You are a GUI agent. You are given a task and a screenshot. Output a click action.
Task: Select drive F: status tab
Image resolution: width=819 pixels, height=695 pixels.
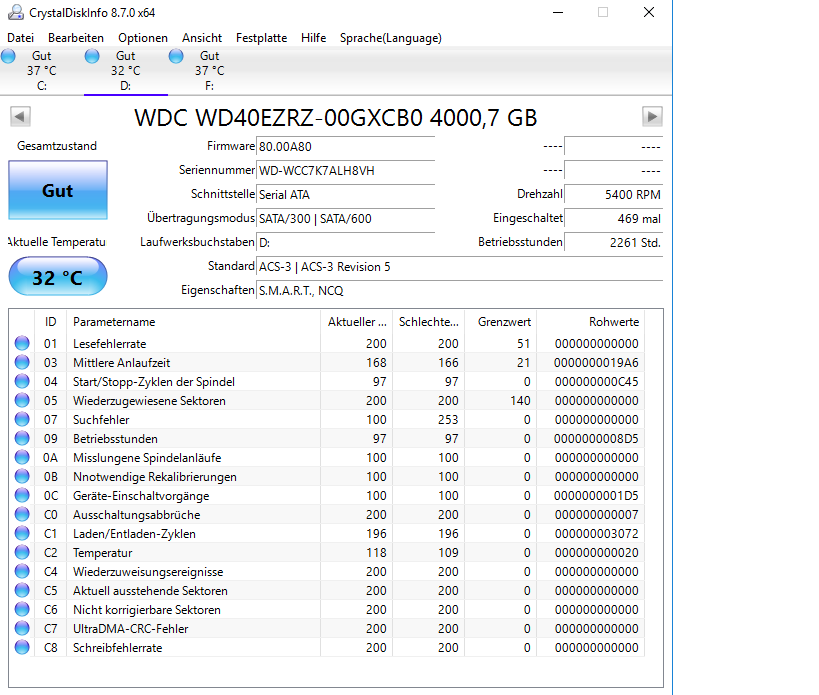(209, 70)
